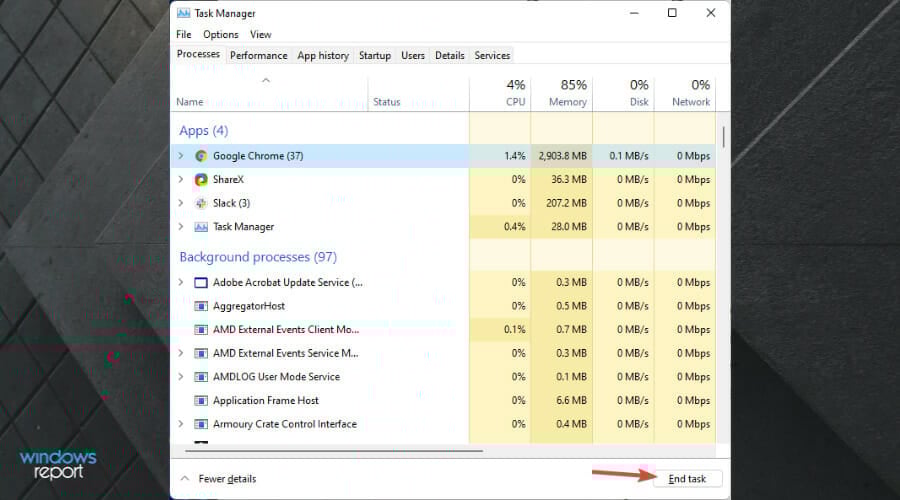
Task: Click the Background processes (97) heading
Action: (x=258, y=257)
